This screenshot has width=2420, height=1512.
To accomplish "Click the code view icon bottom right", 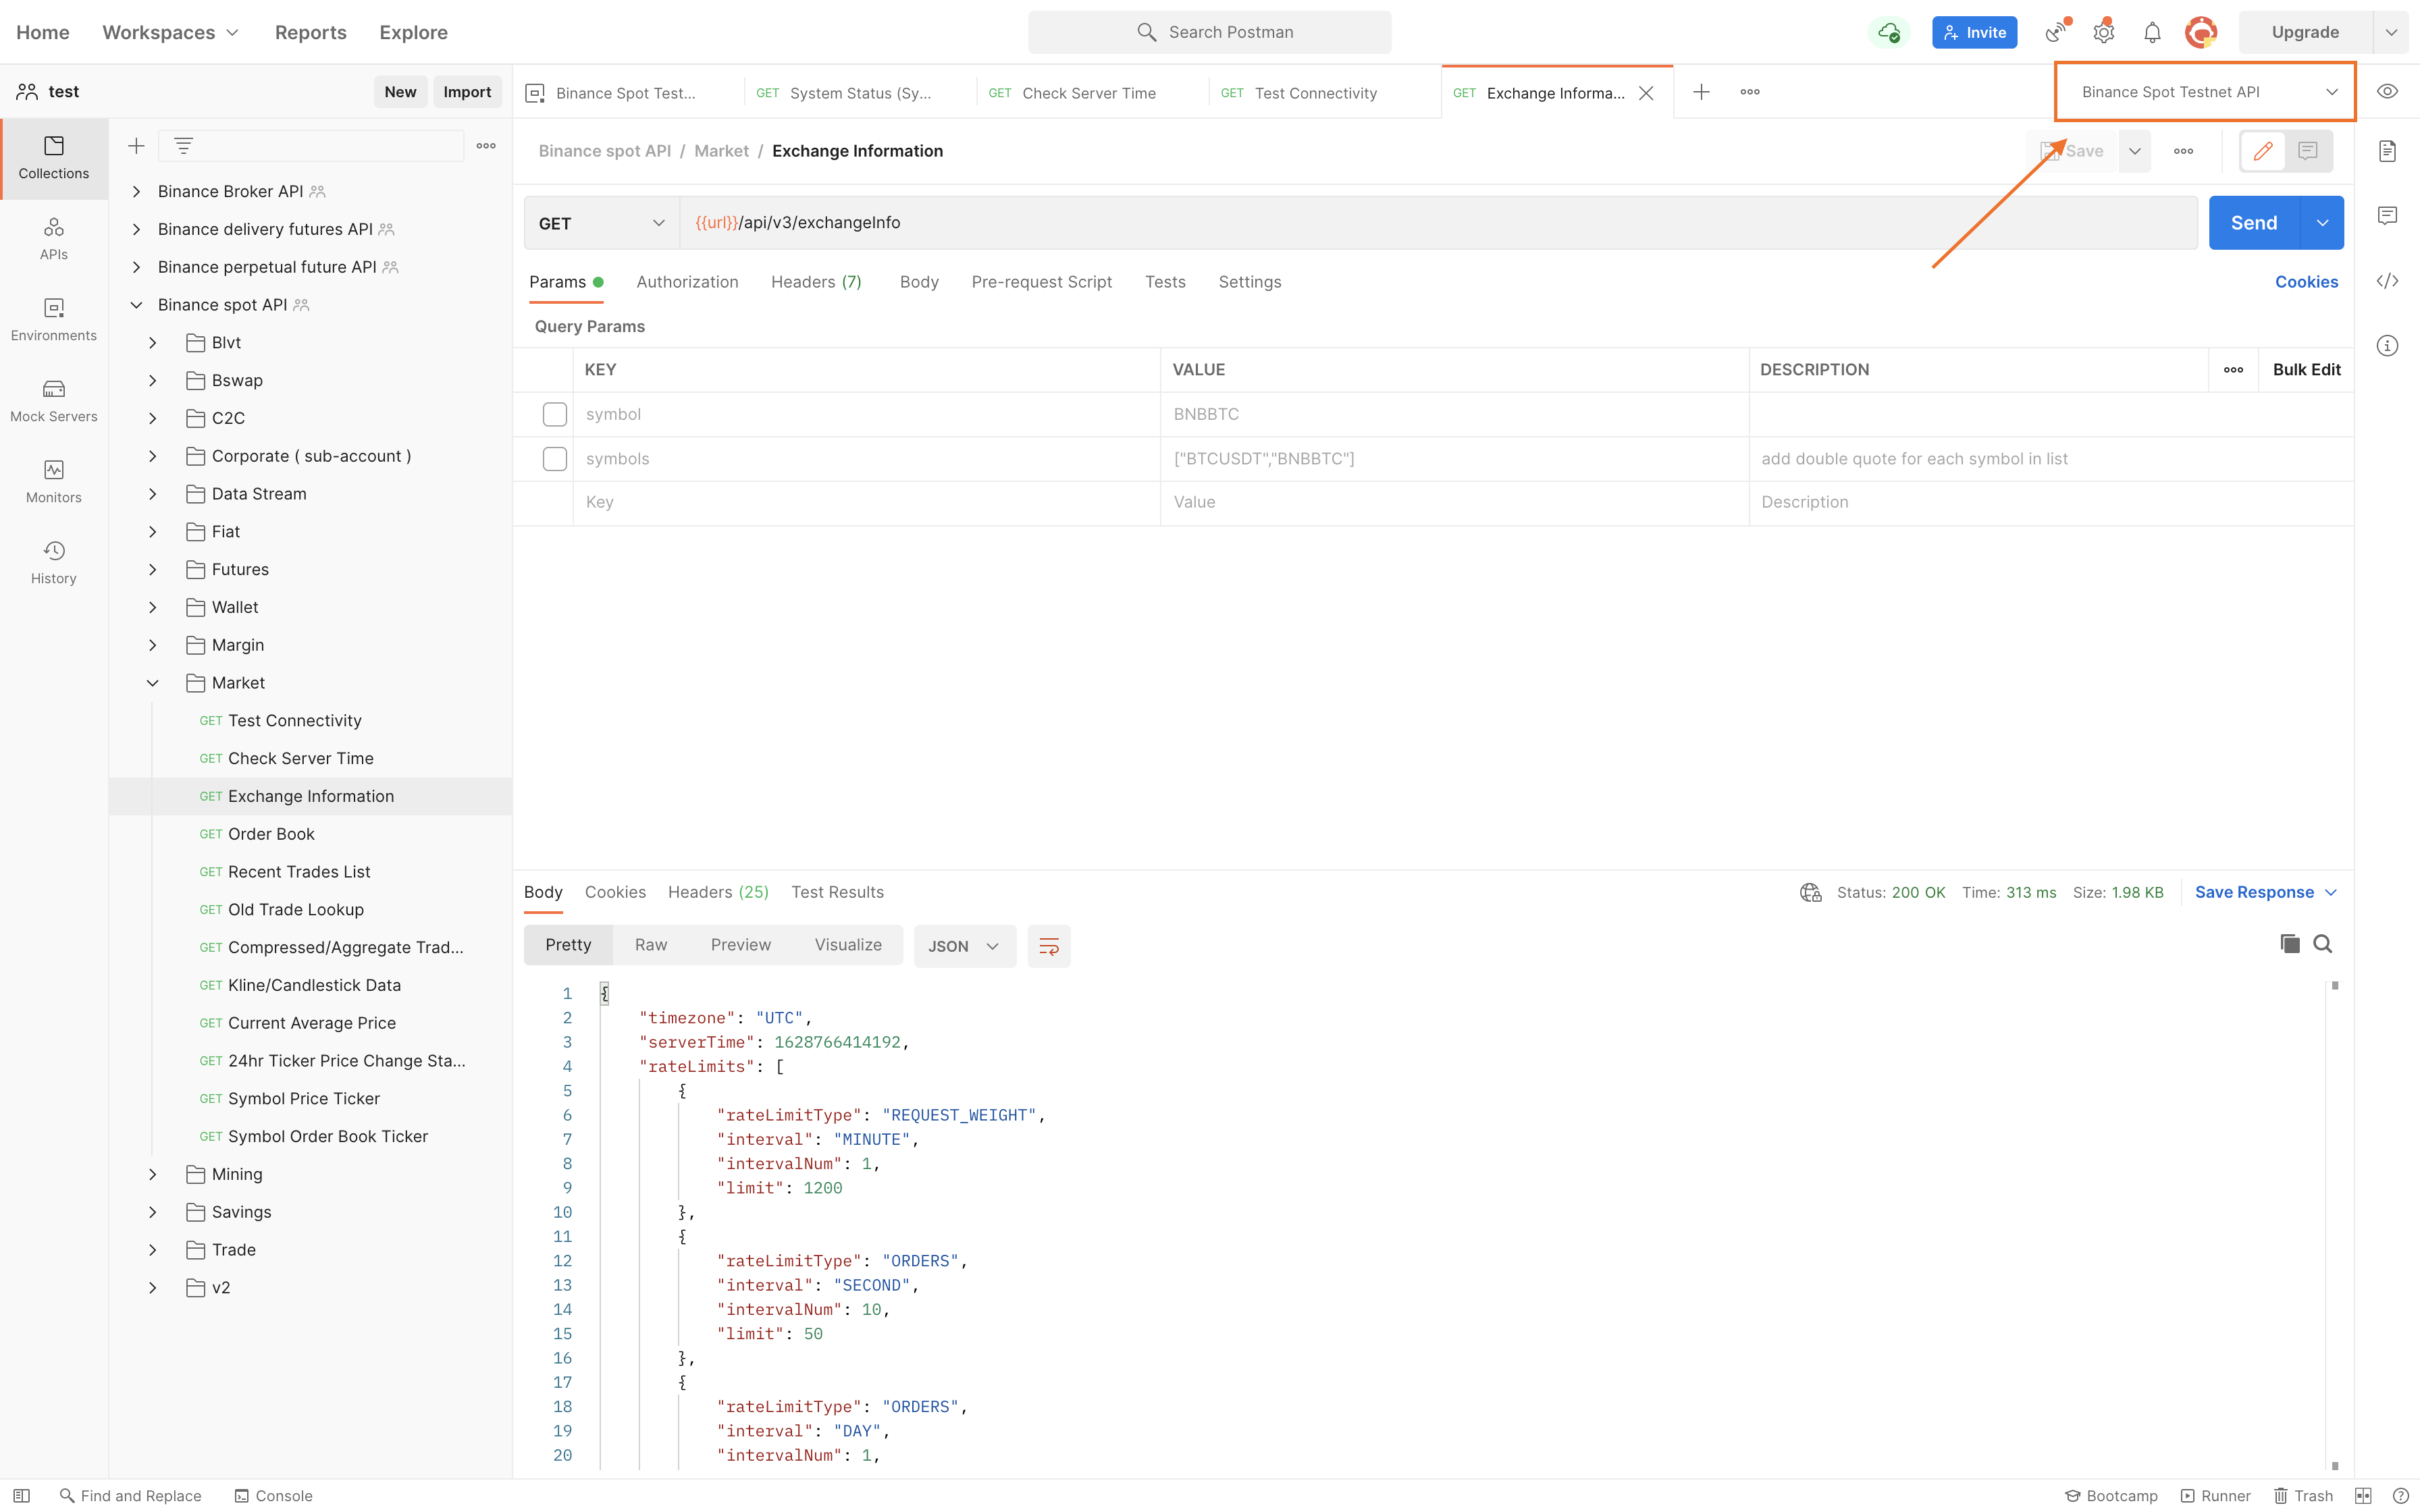I will click(x=2389, y=280).
